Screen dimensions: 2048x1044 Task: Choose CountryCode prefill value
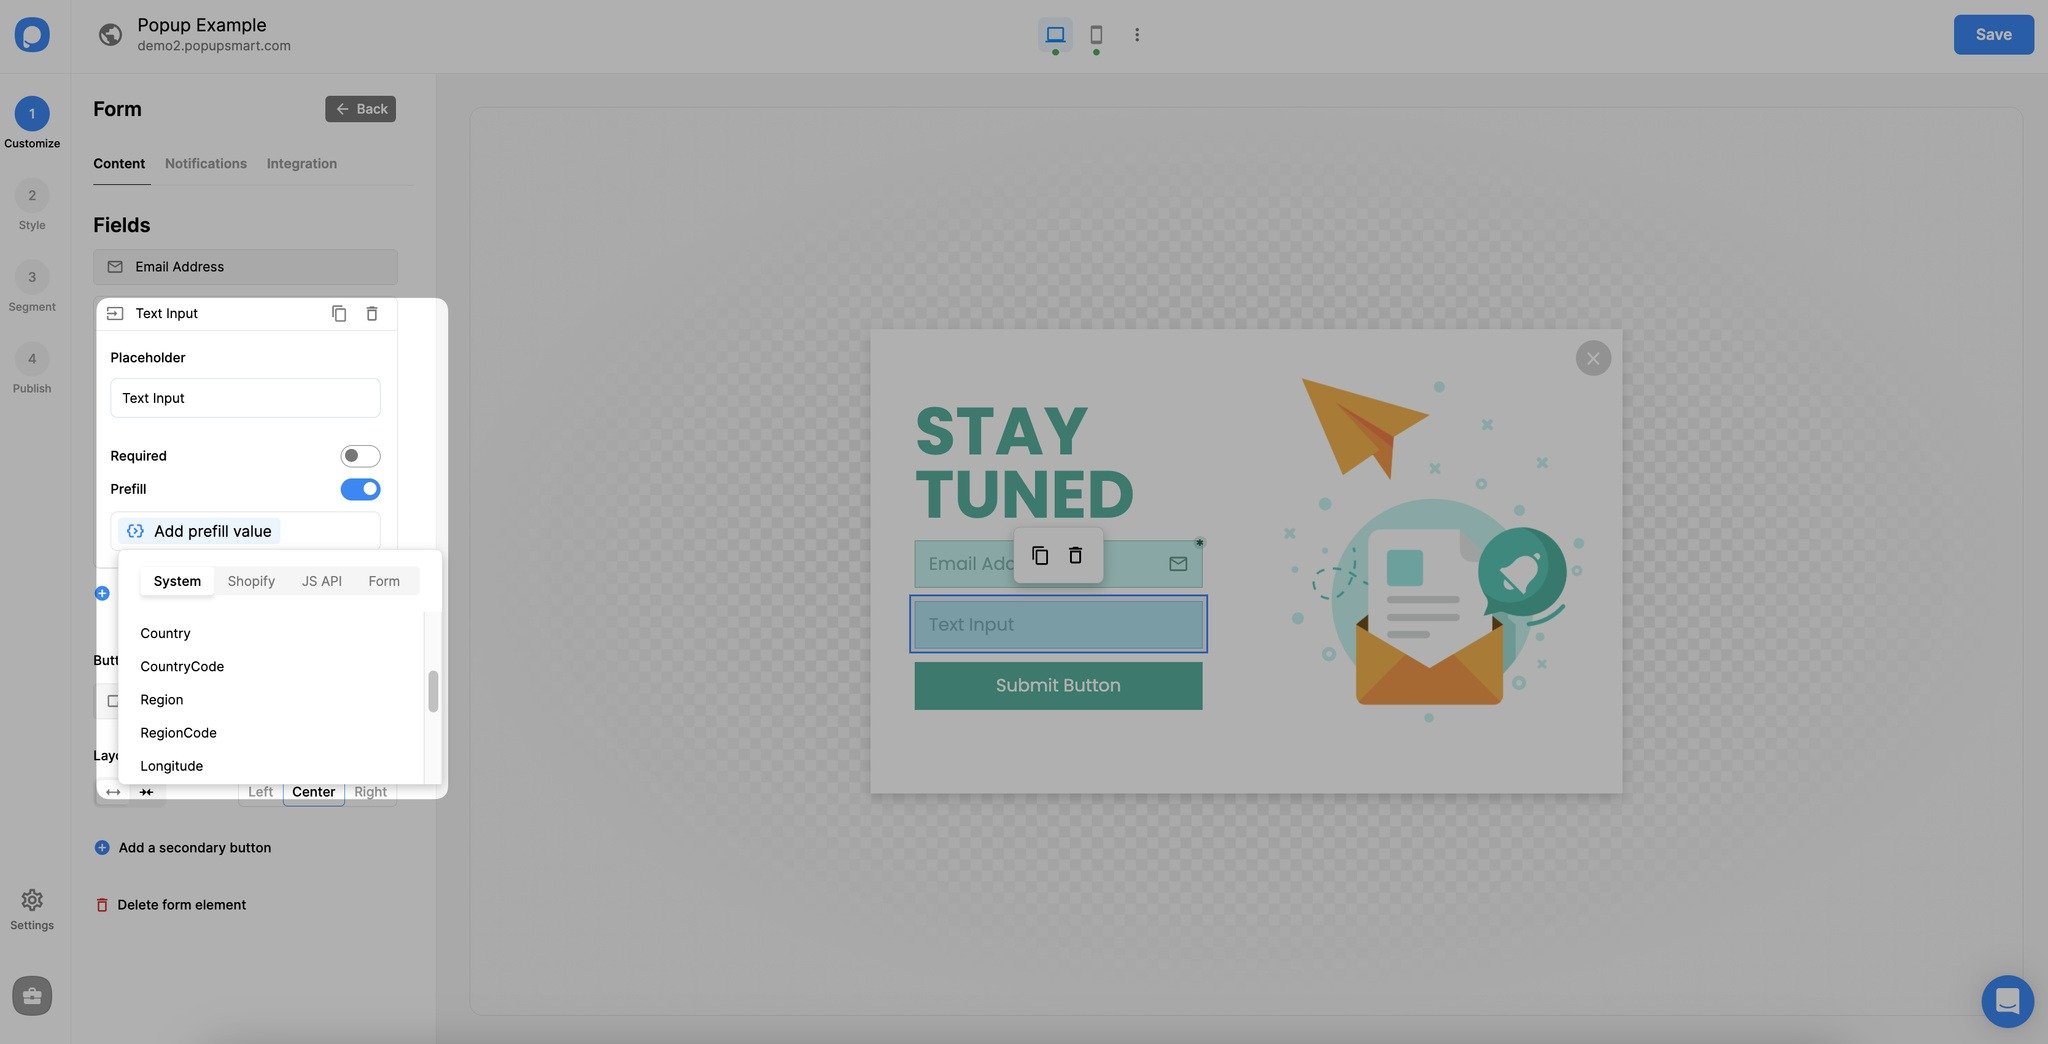(x=182, y=667)
